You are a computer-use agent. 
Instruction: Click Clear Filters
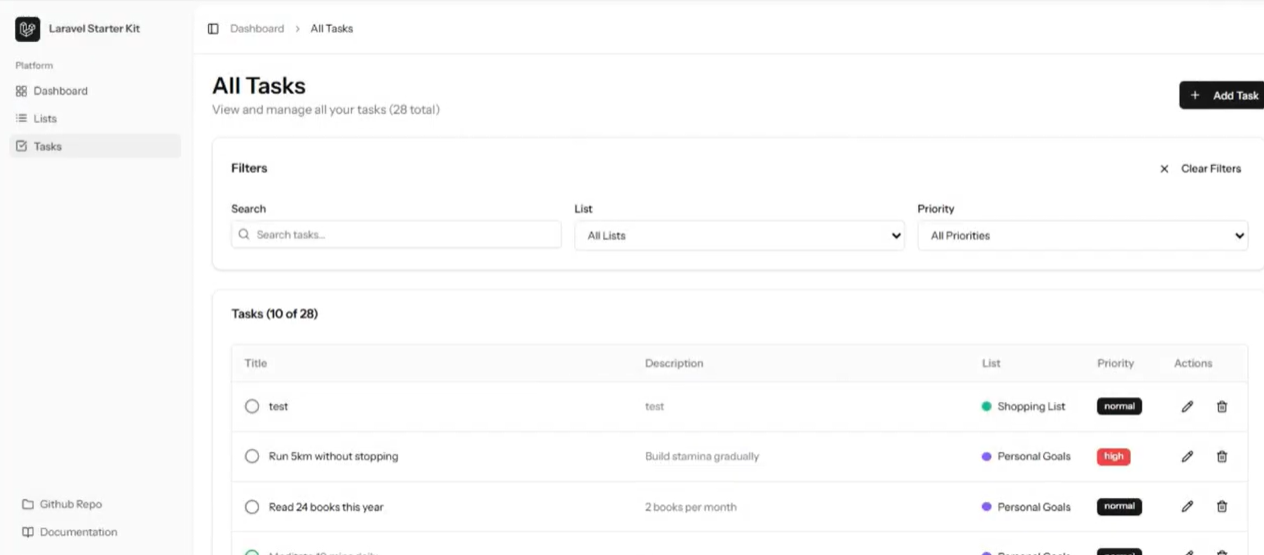point(1200,169)
